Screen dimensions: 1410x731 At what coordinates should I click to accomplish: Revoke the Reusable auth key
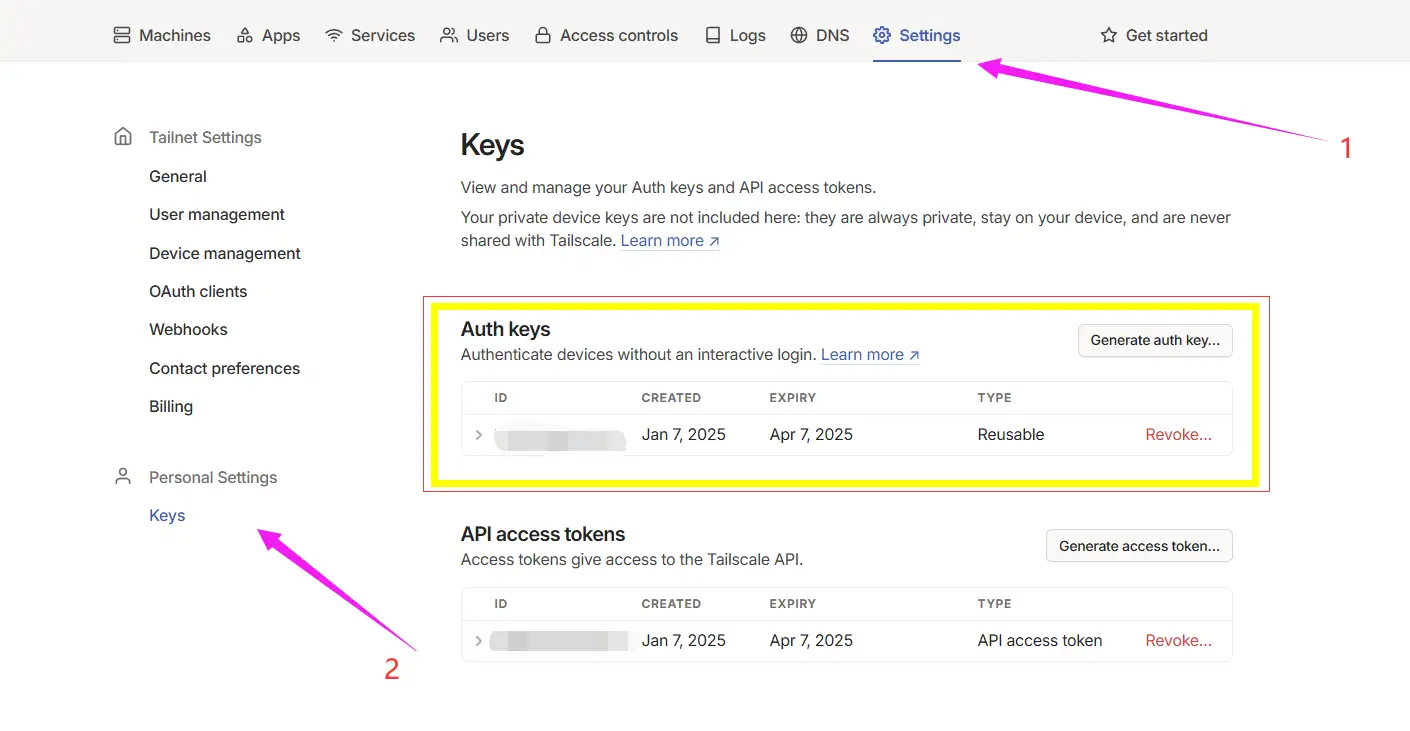pyautogui.click(x=1178, y=435)
